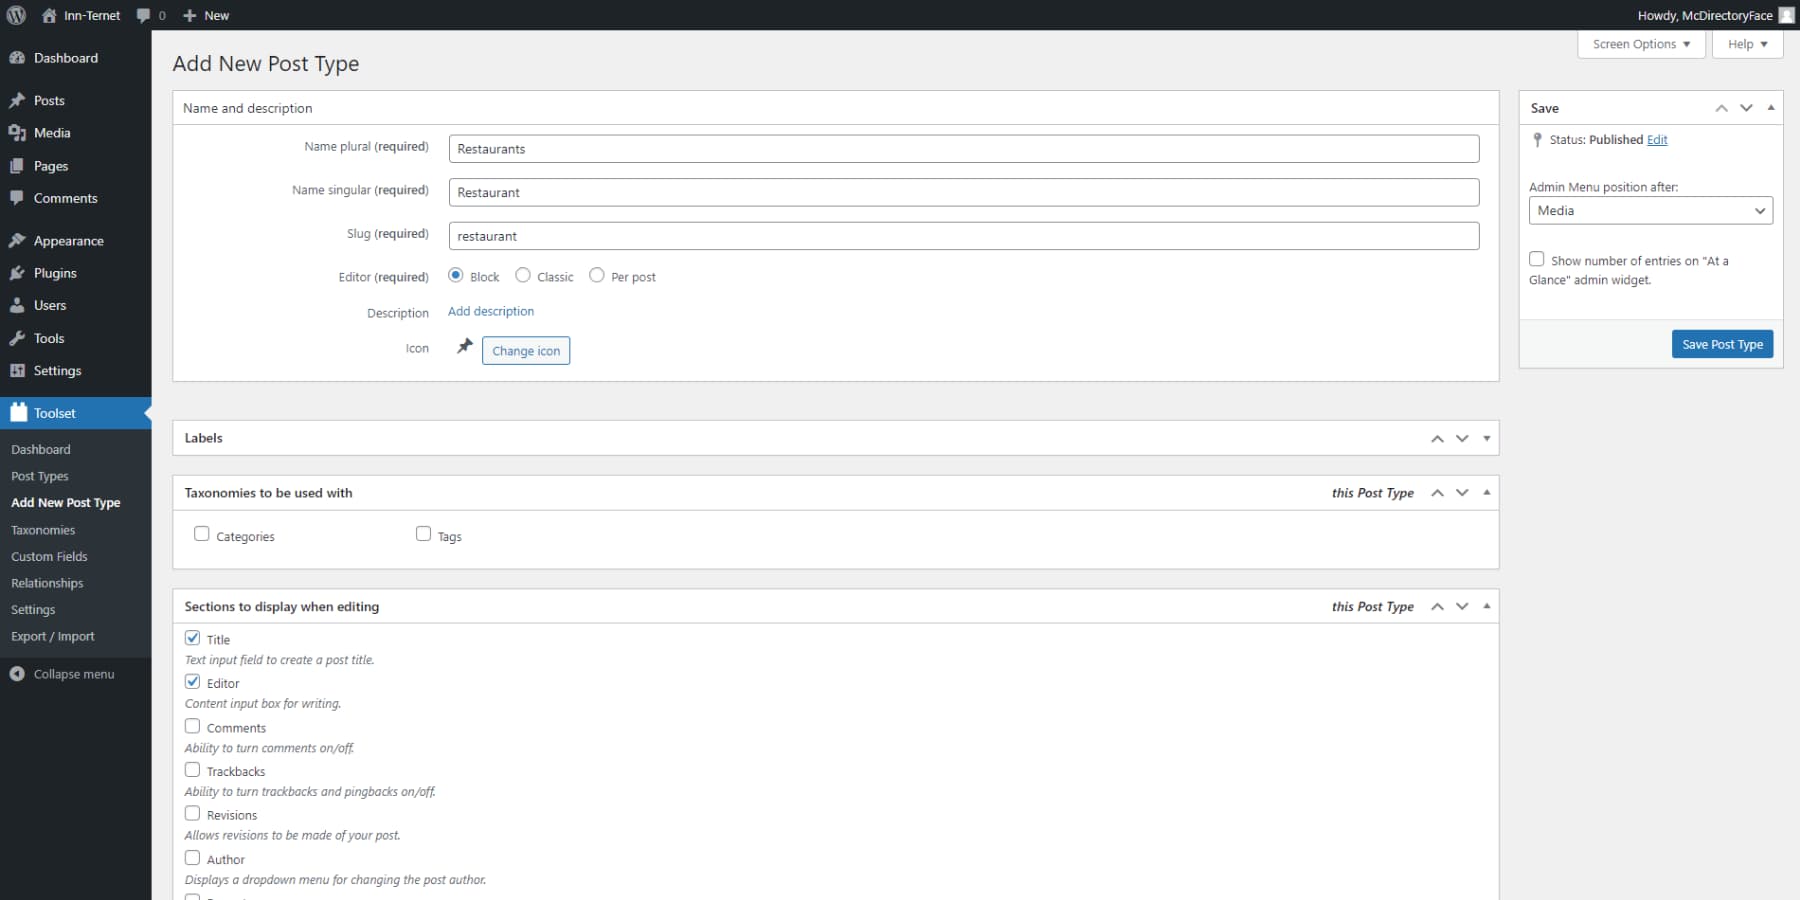This screenshot has height=900, width=1800.
Task: Open the Appearance brush icon in sidebar
Action: point(17,240)
